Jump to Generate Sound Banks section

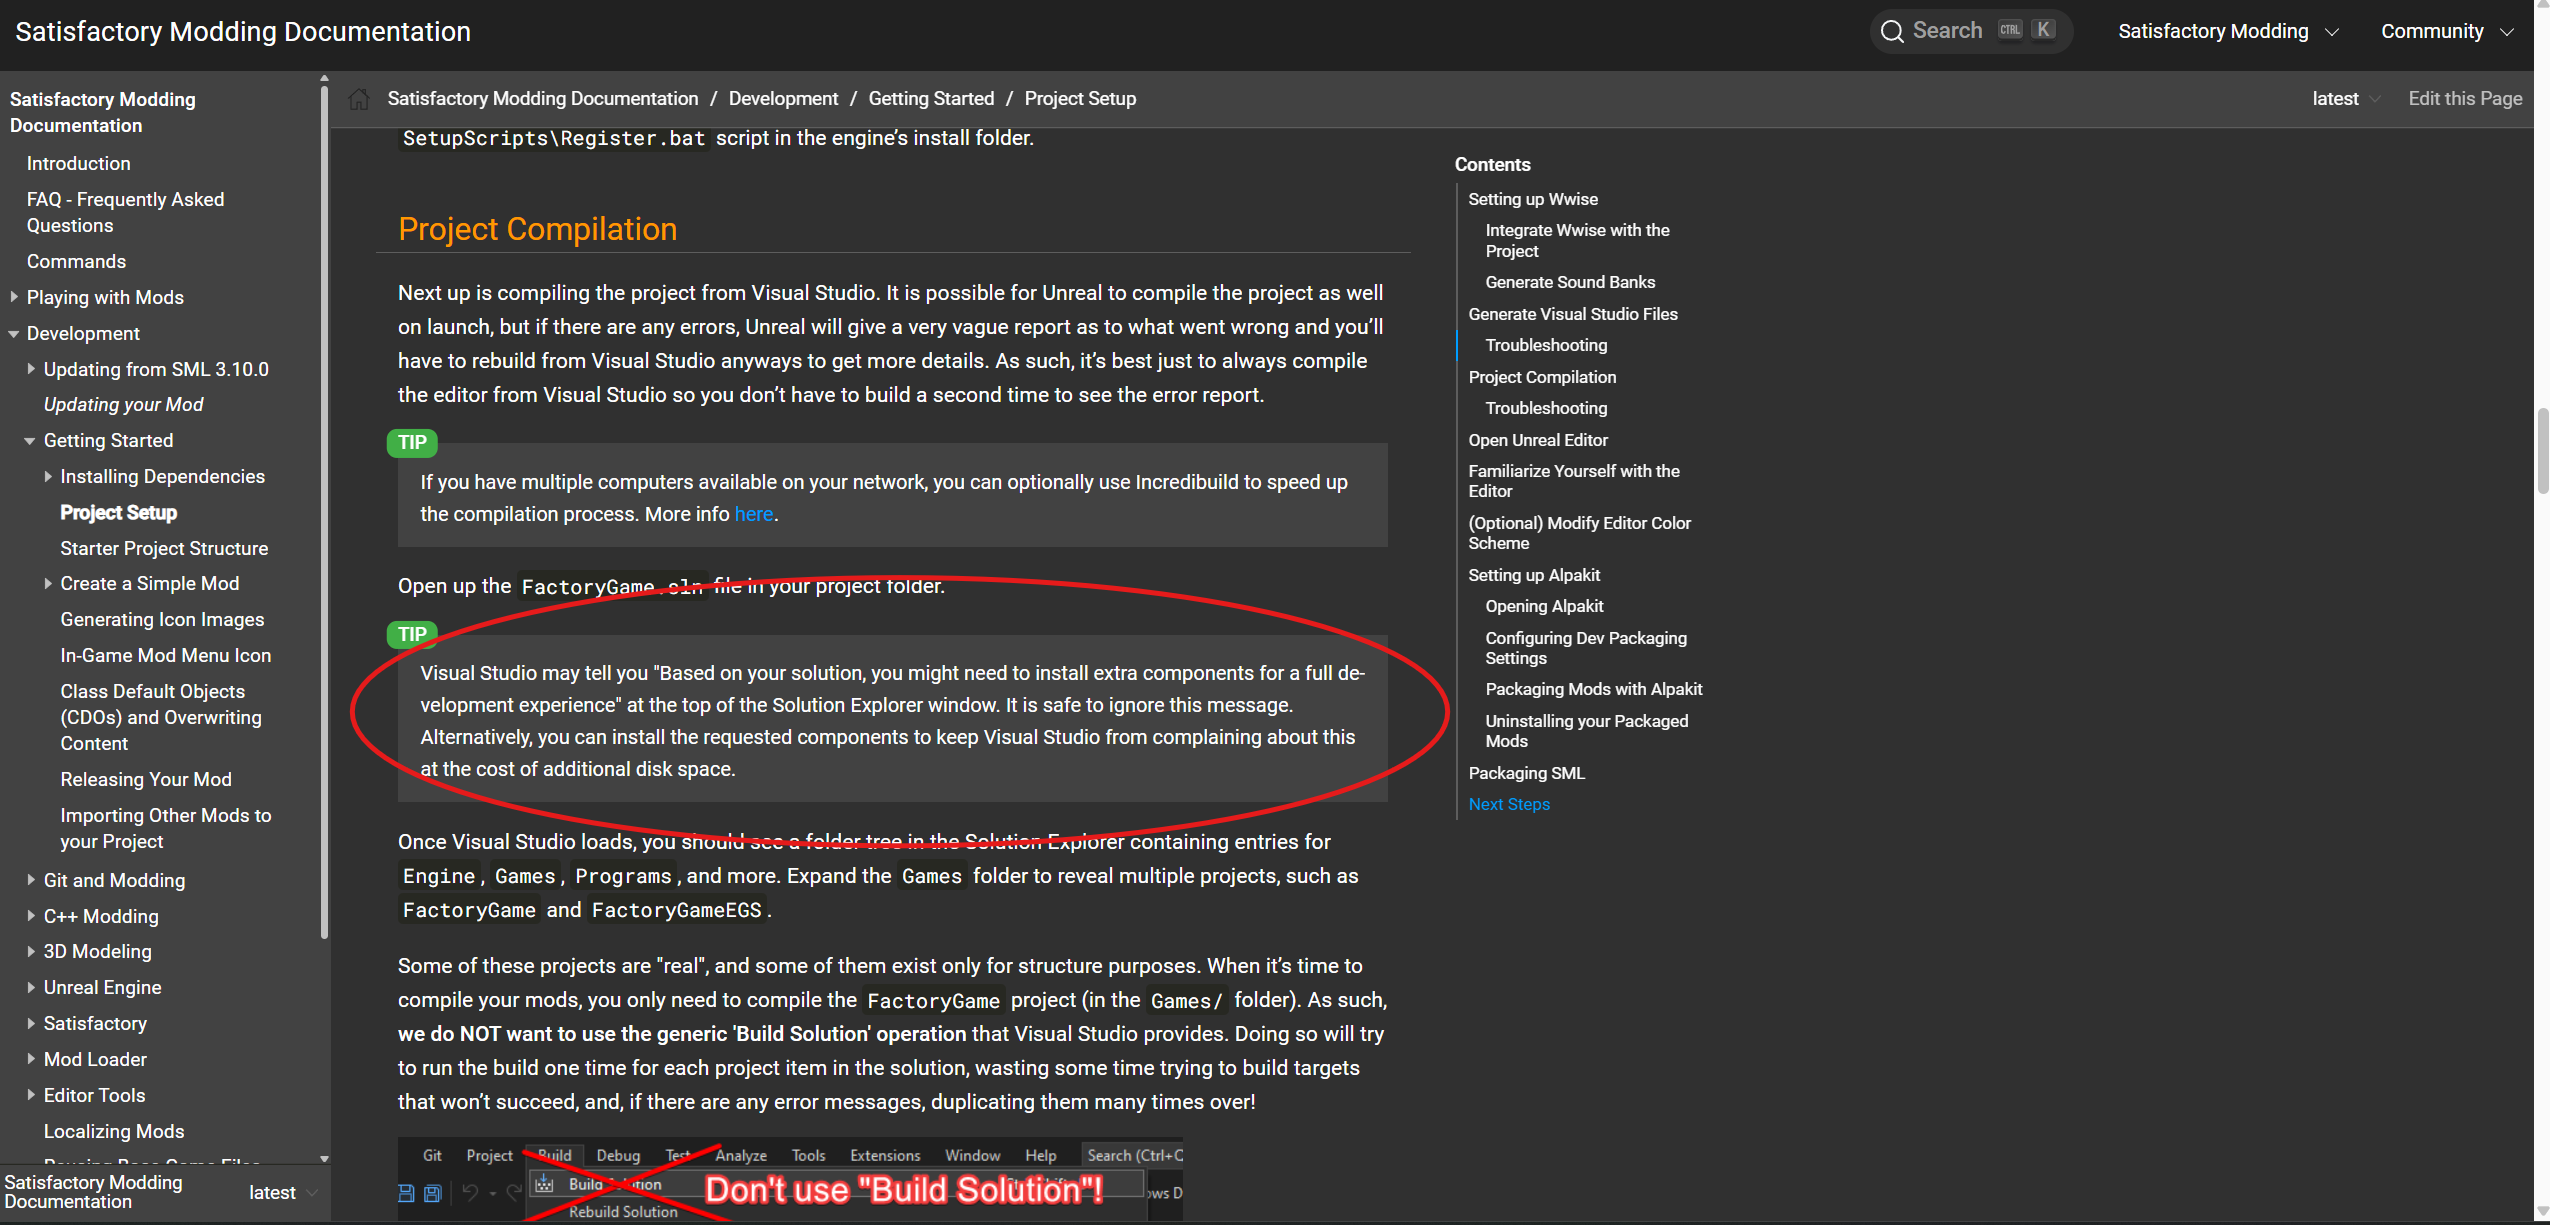(x=1569, y=282)
